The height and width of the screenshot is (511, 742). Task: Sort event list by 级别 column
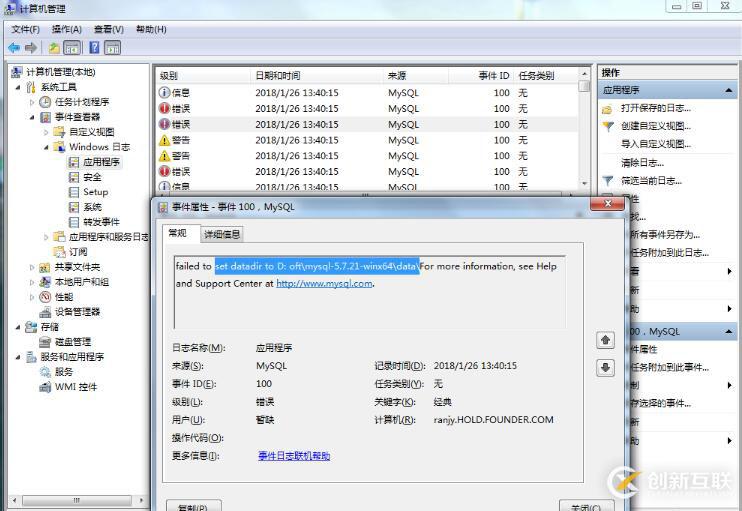click(203, 76)
